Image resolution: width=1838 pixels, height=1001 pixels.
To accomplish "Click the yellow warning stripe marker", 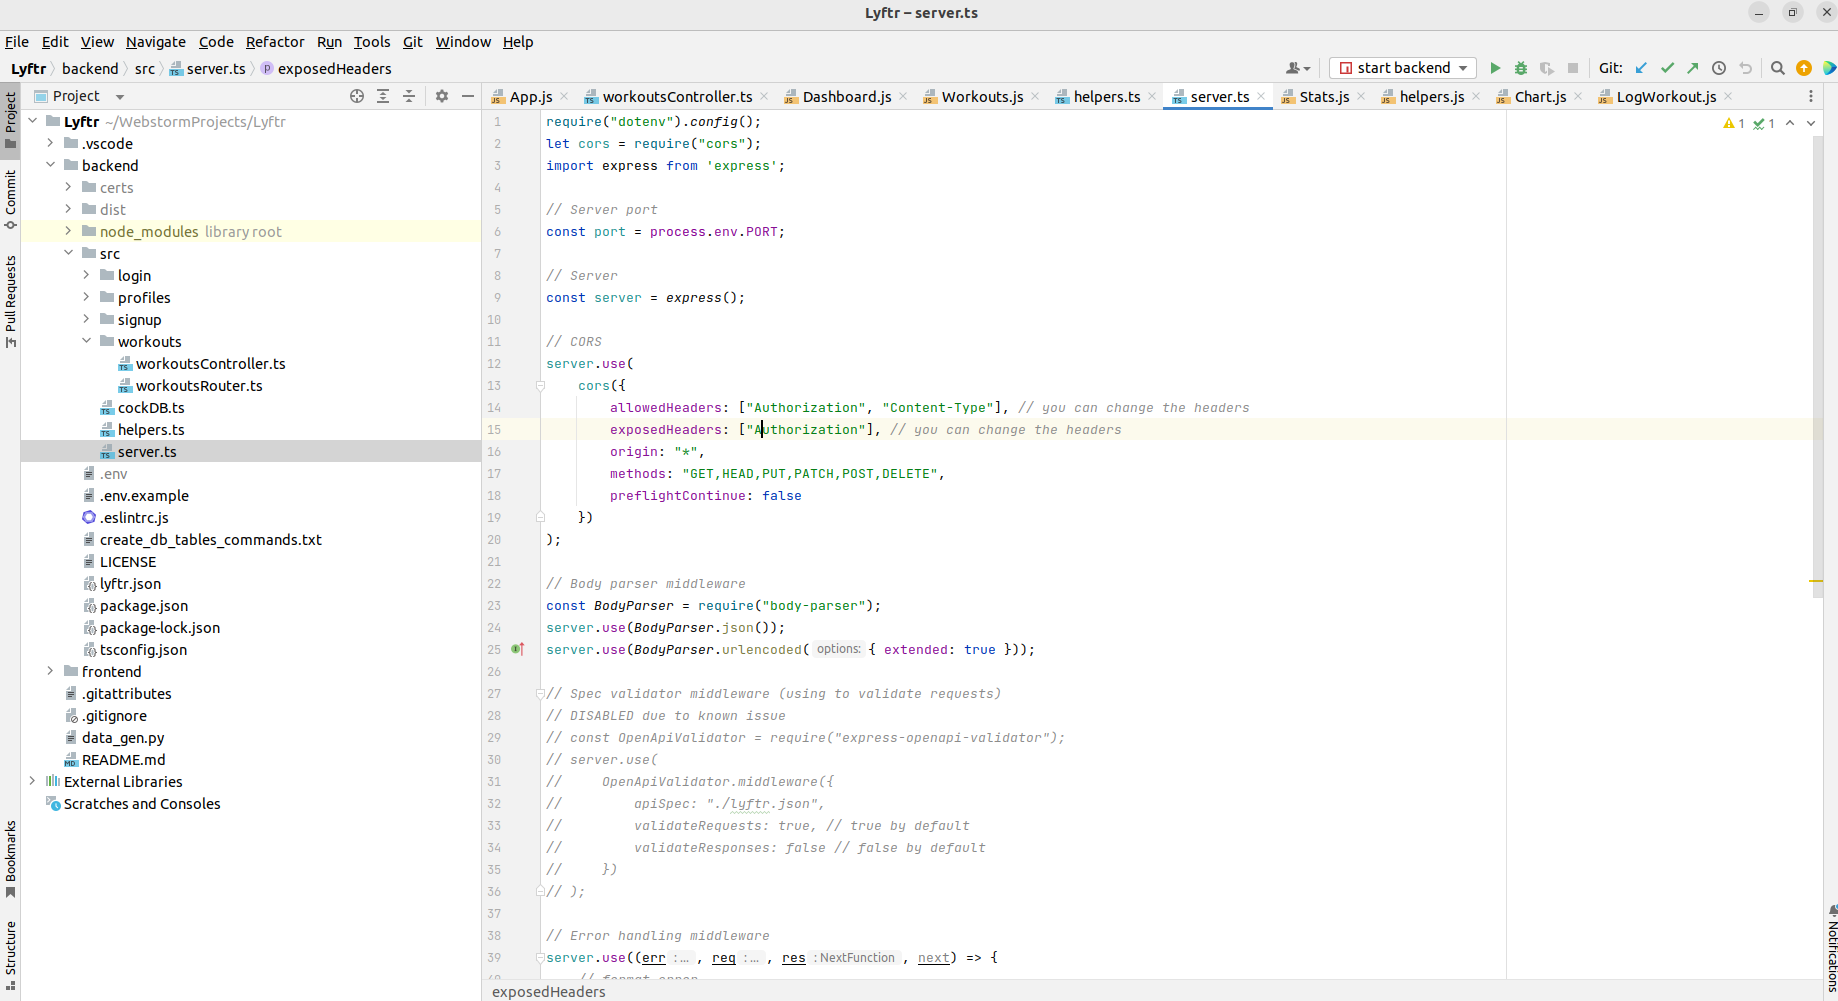I will pos(1816,581).
